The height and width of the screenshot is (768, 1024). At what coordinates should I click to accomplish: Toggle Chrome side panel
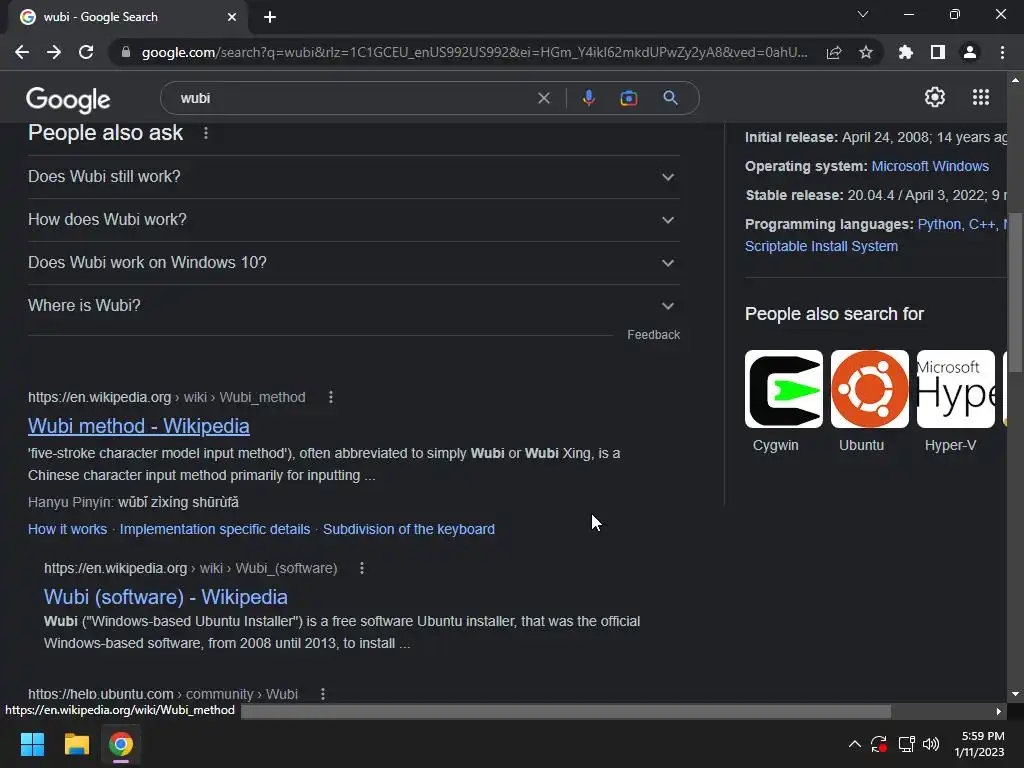(938, 52)
